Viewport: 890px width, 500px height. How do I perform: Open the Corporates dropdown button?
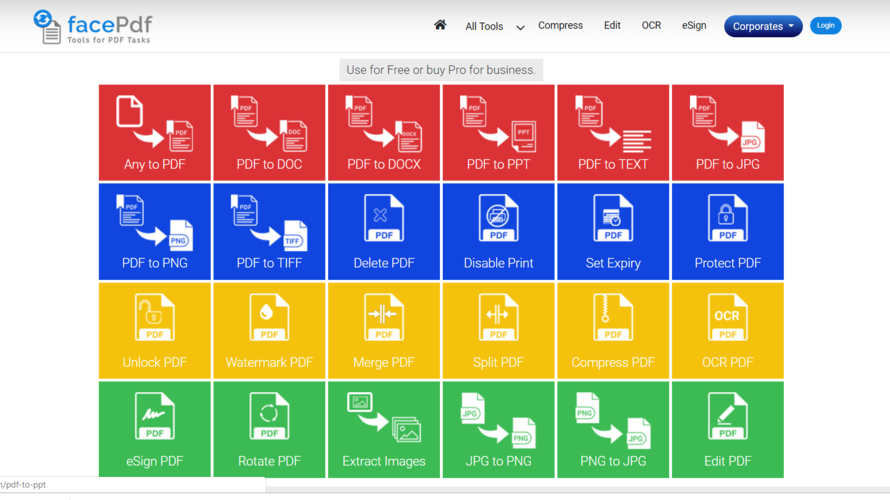point(763,26)
